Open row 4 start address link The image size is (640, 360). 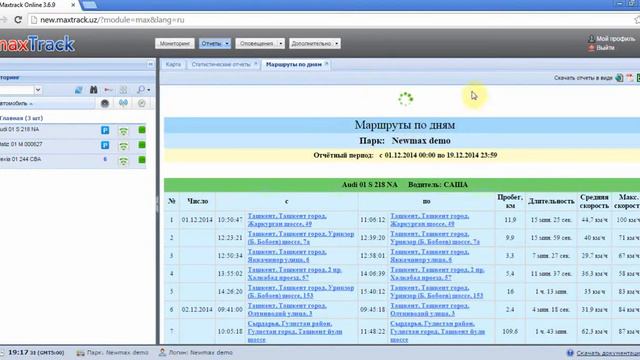[x=294, y=273]
